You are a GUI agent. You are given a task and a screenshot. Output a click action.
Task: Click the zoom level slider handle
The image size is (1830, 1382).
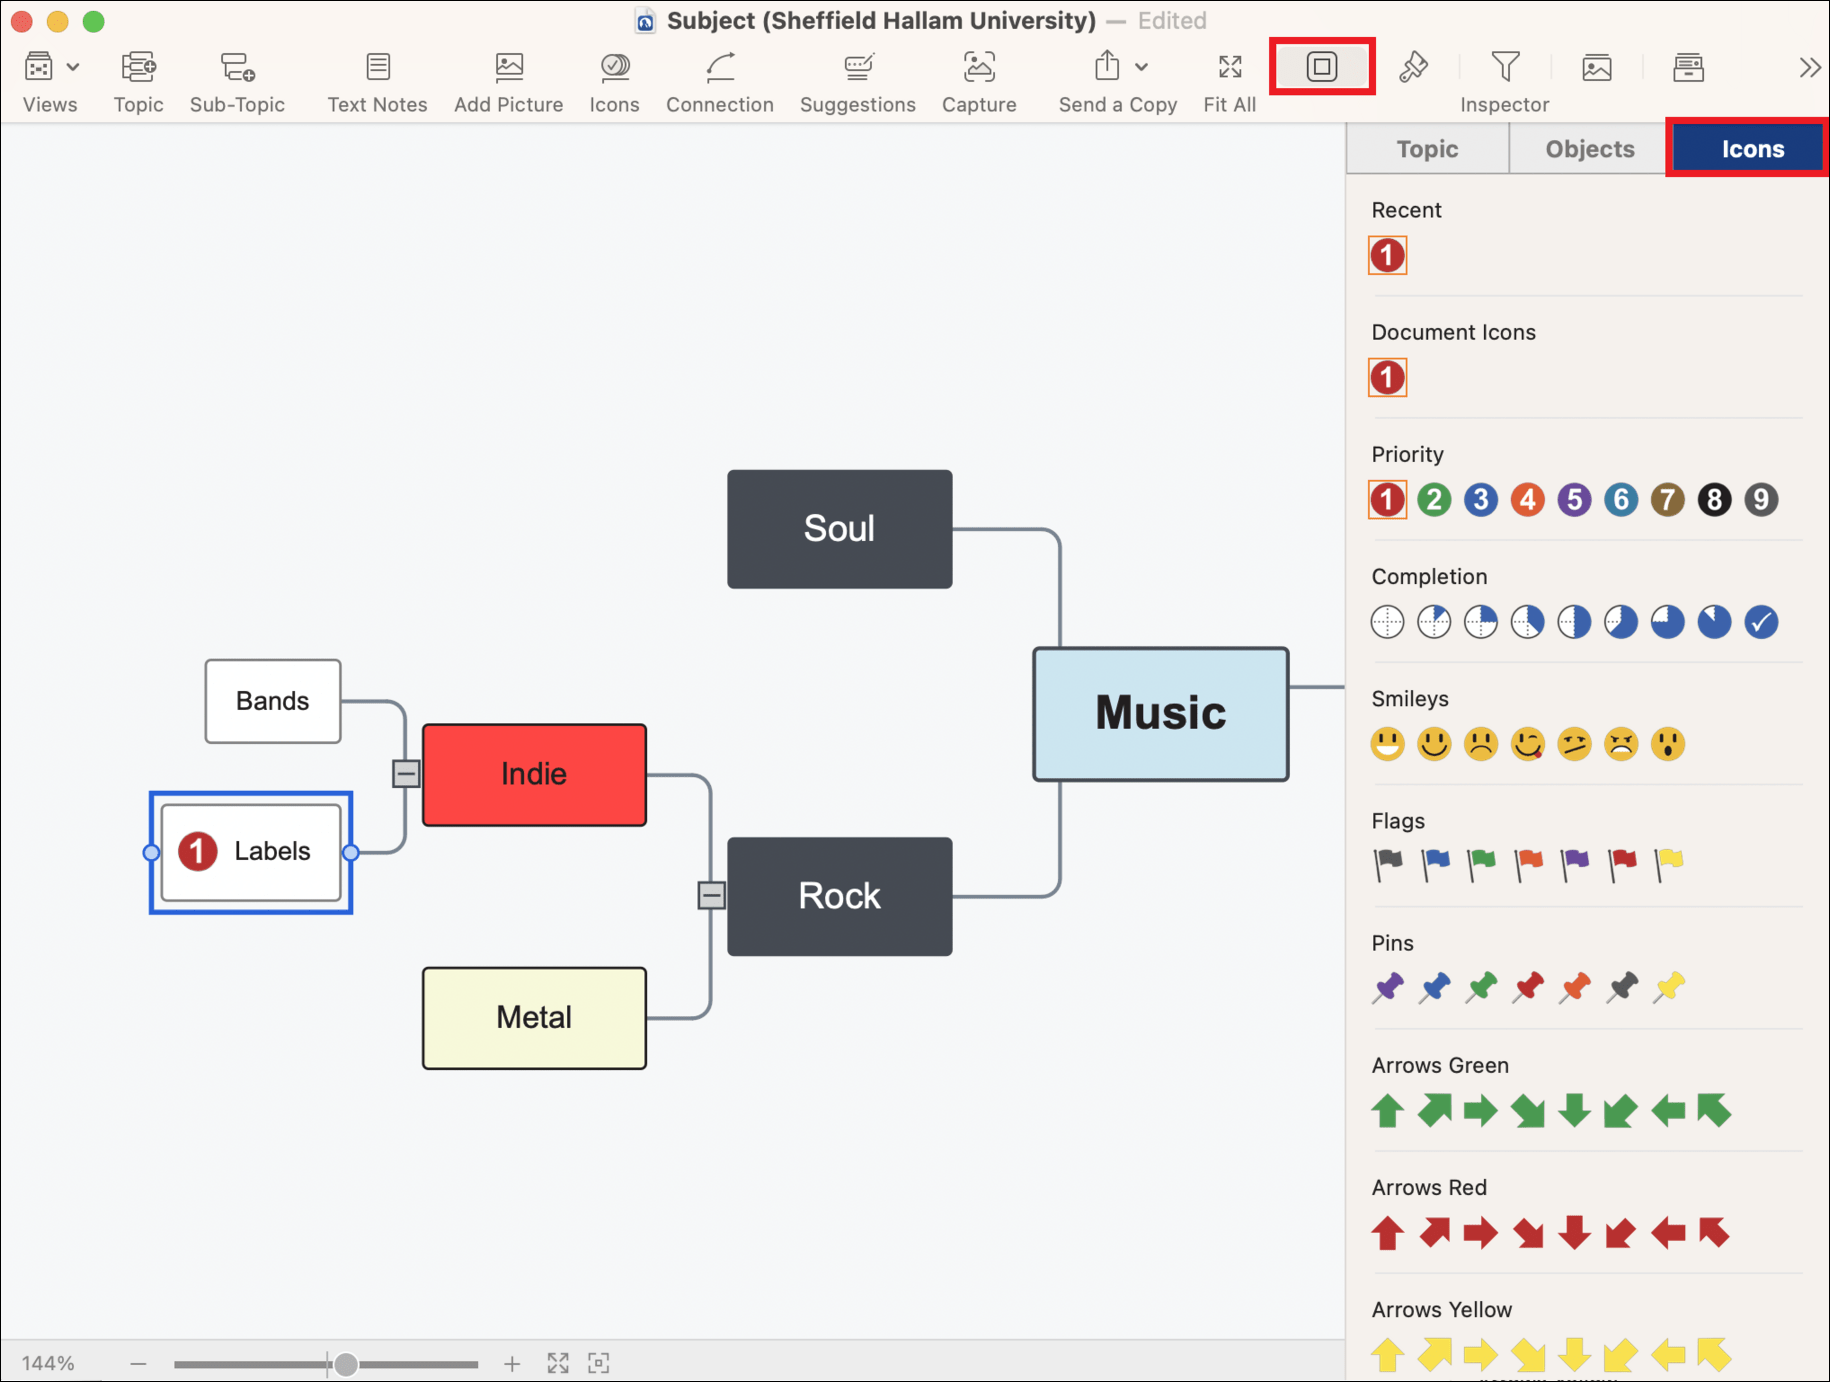click(345, 1363)
